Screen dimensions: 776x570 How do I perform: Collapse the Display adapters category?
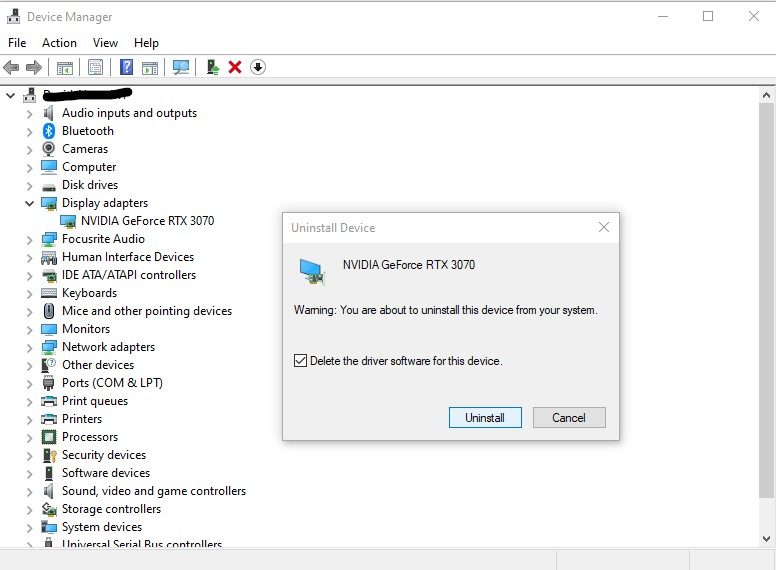point(29,203)
